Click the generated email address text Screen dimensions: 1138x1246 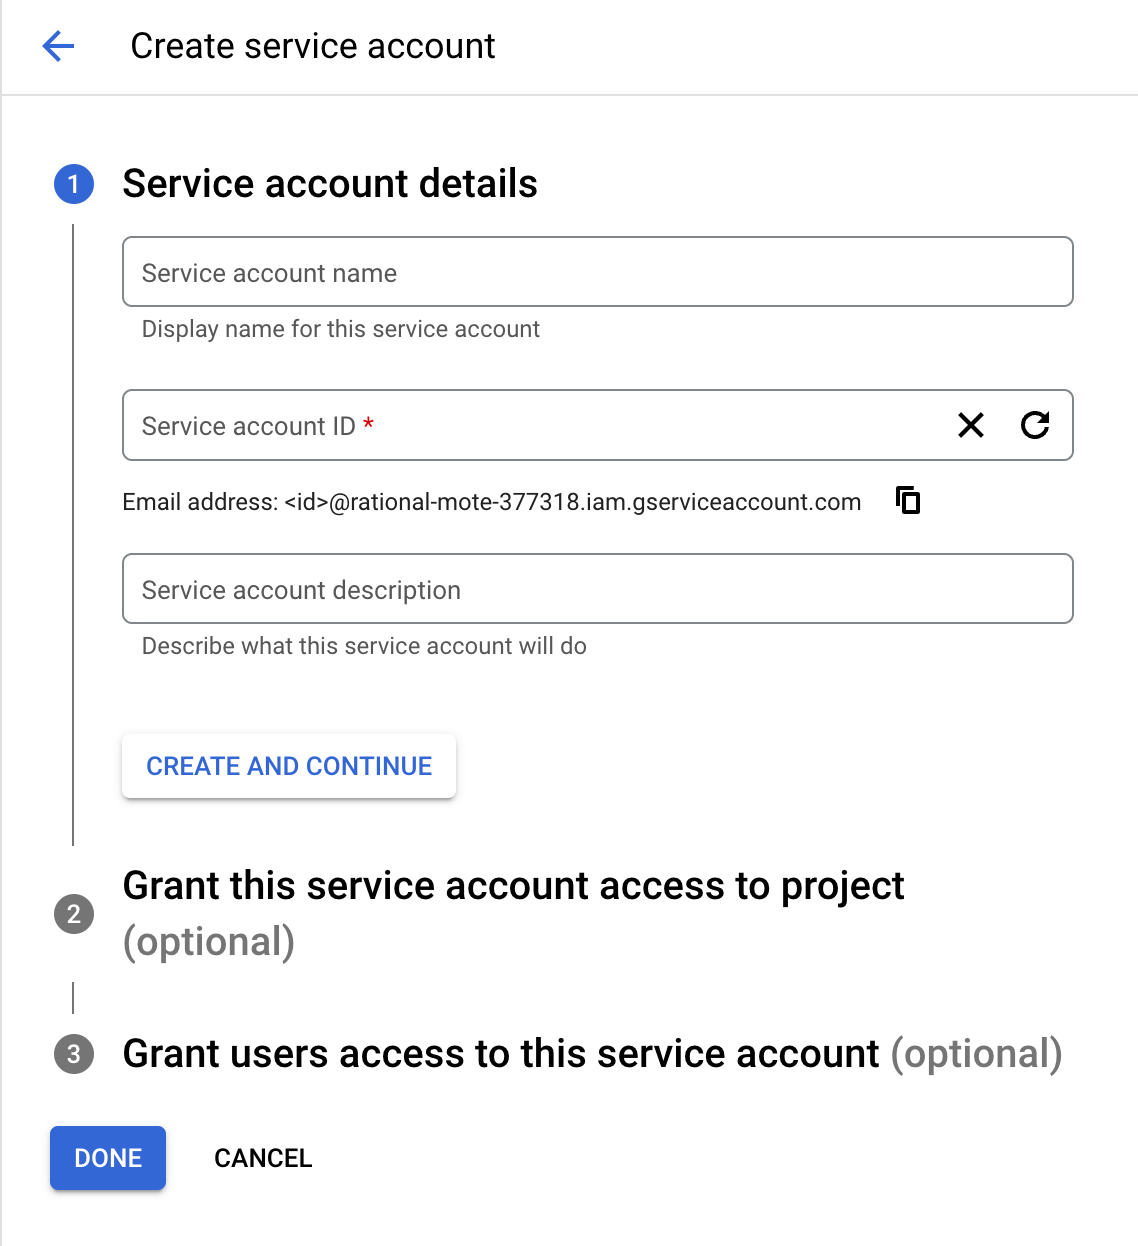[x=491, y=502]
